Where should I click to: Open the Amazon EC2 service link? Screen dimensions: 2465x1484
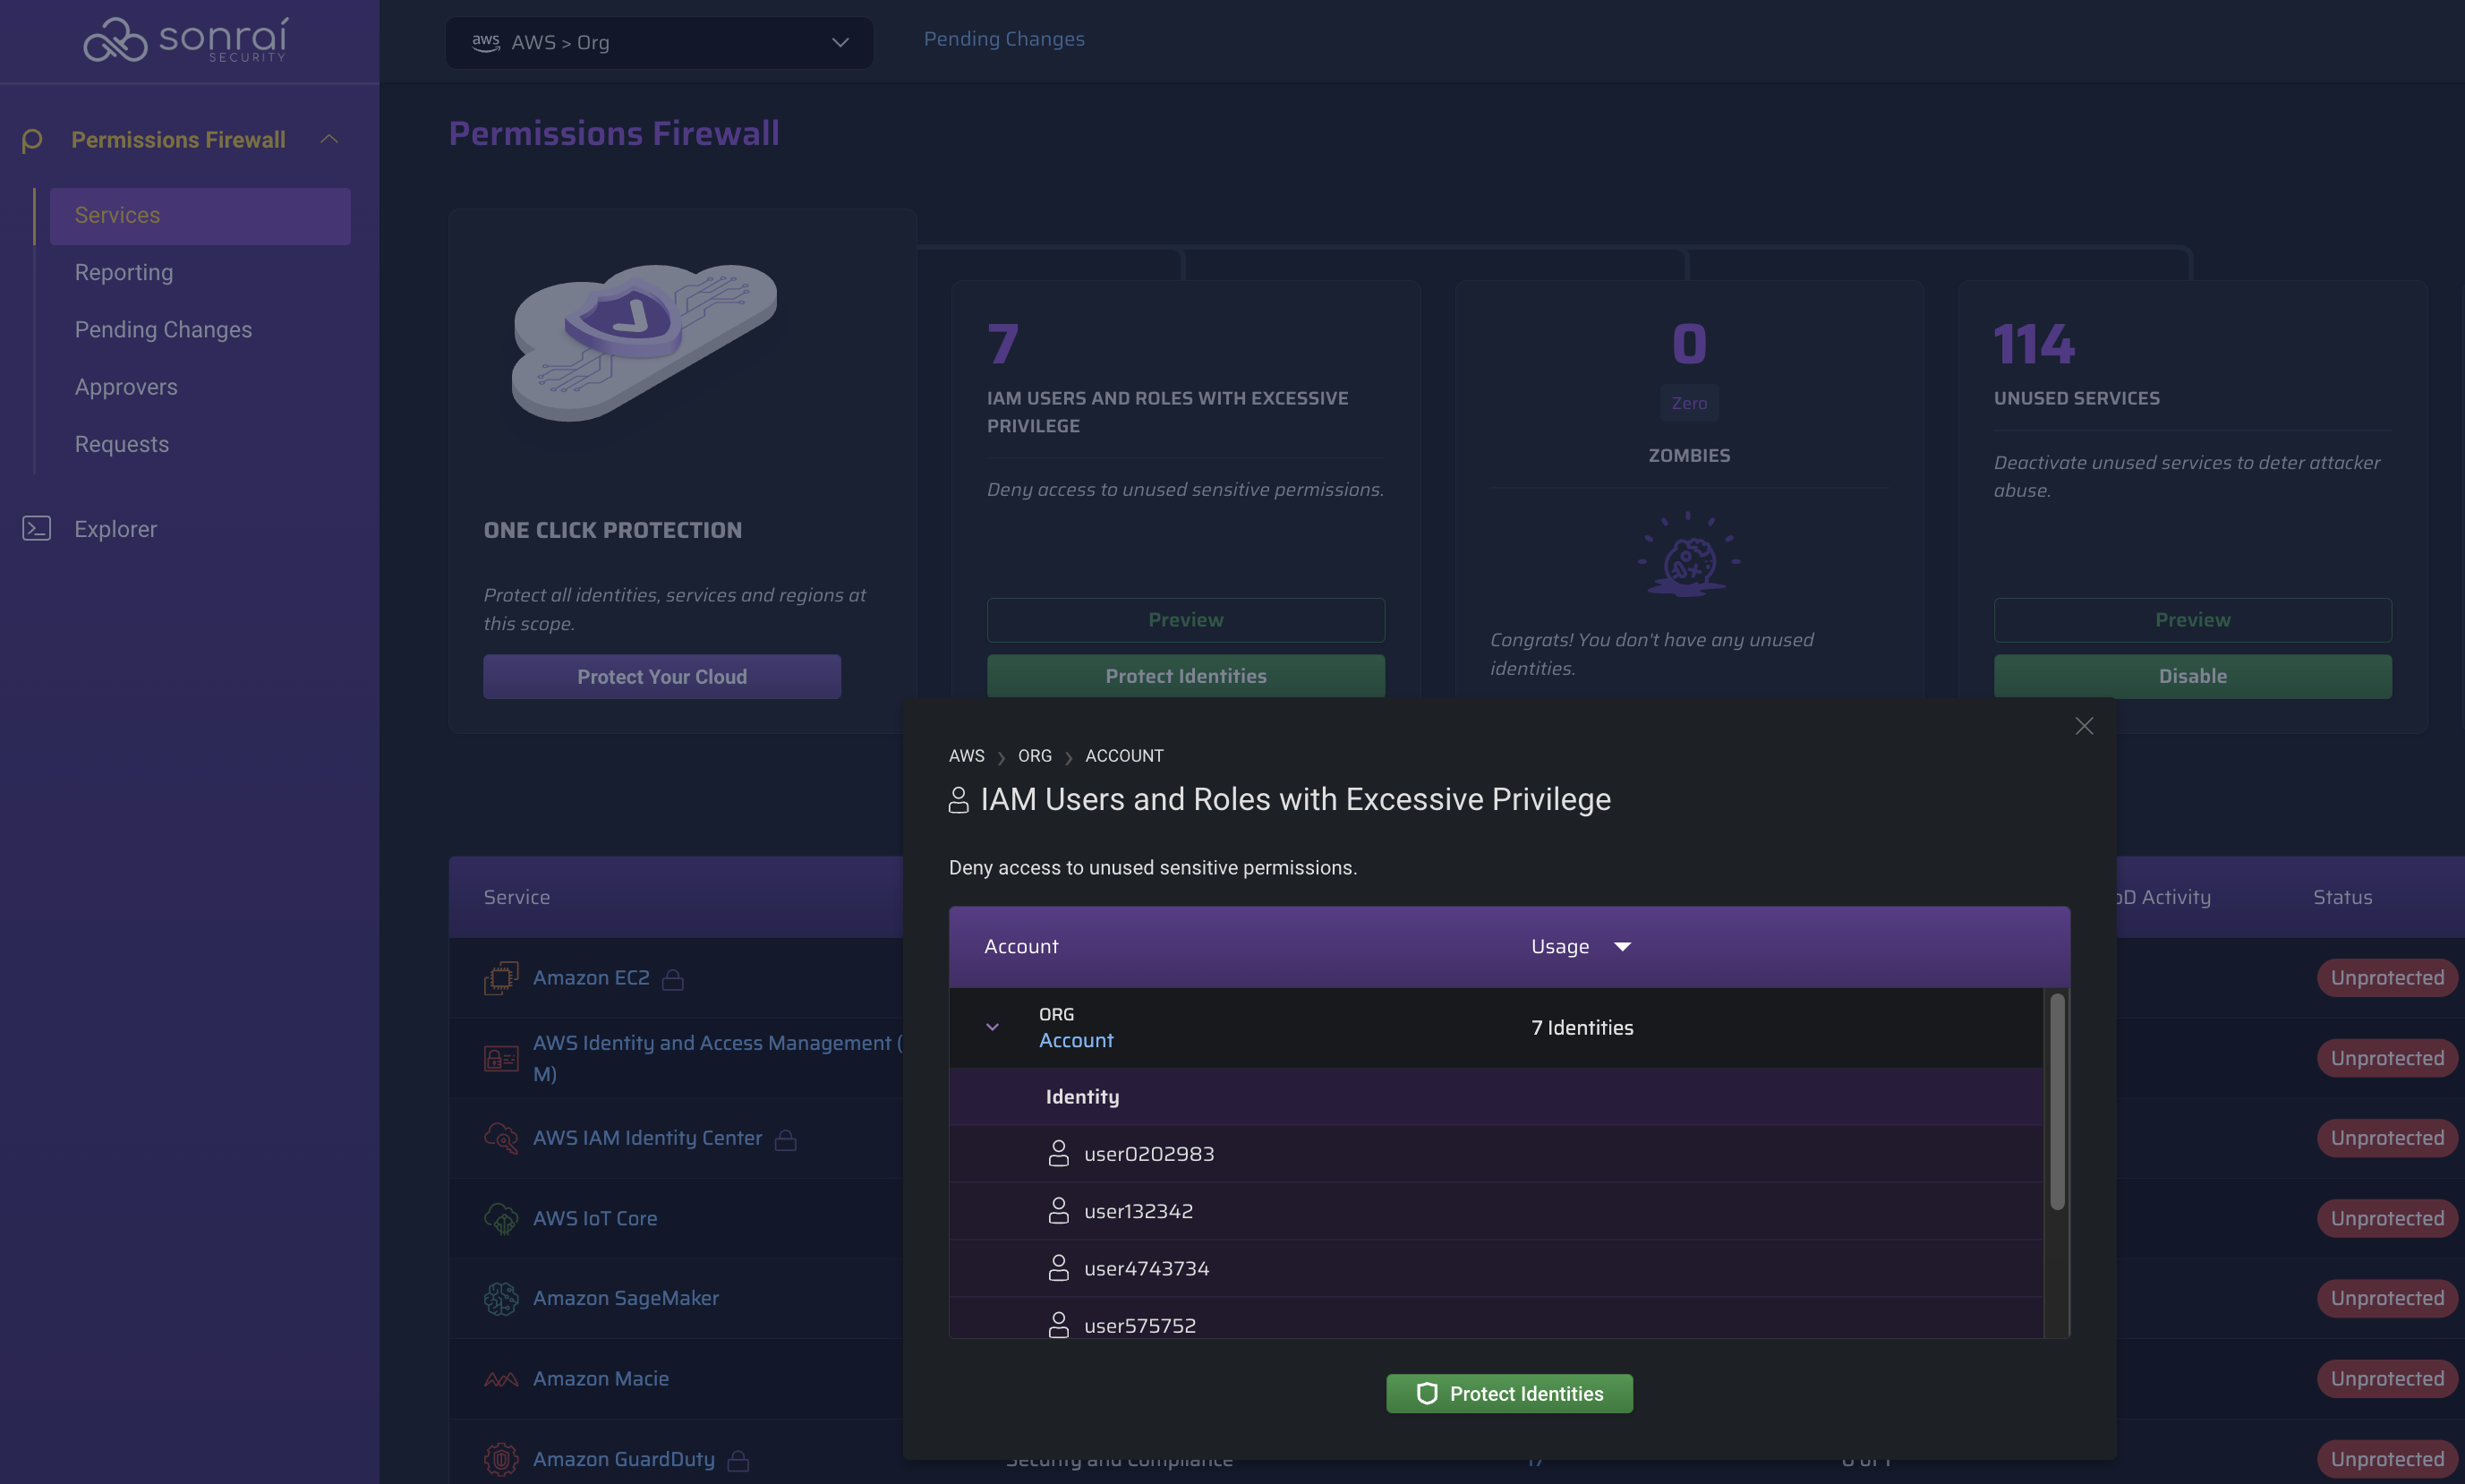click(591, 978)
